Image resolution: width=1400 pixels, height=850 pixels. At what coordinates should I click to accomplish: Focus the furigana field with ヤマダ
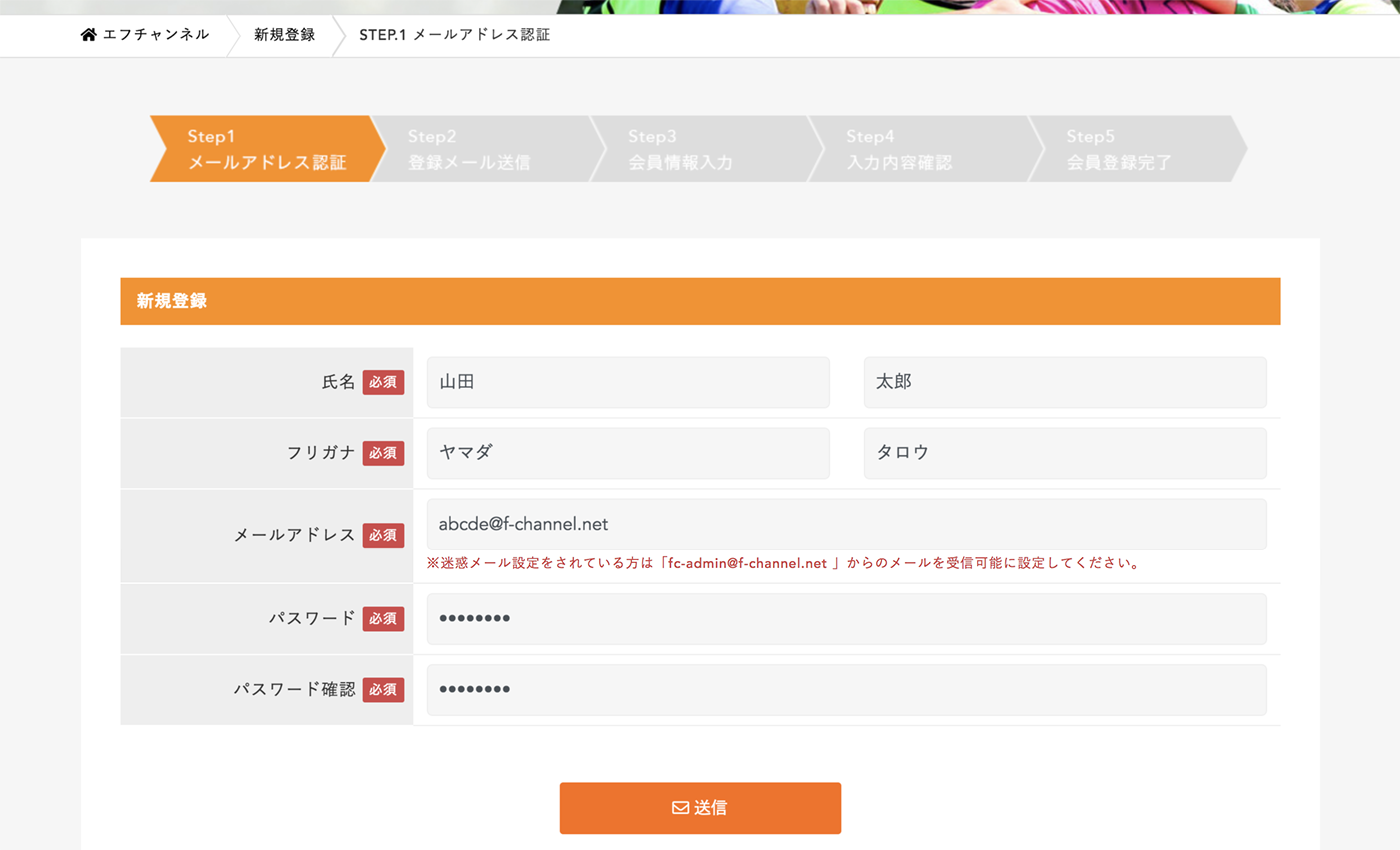(627, 453)
